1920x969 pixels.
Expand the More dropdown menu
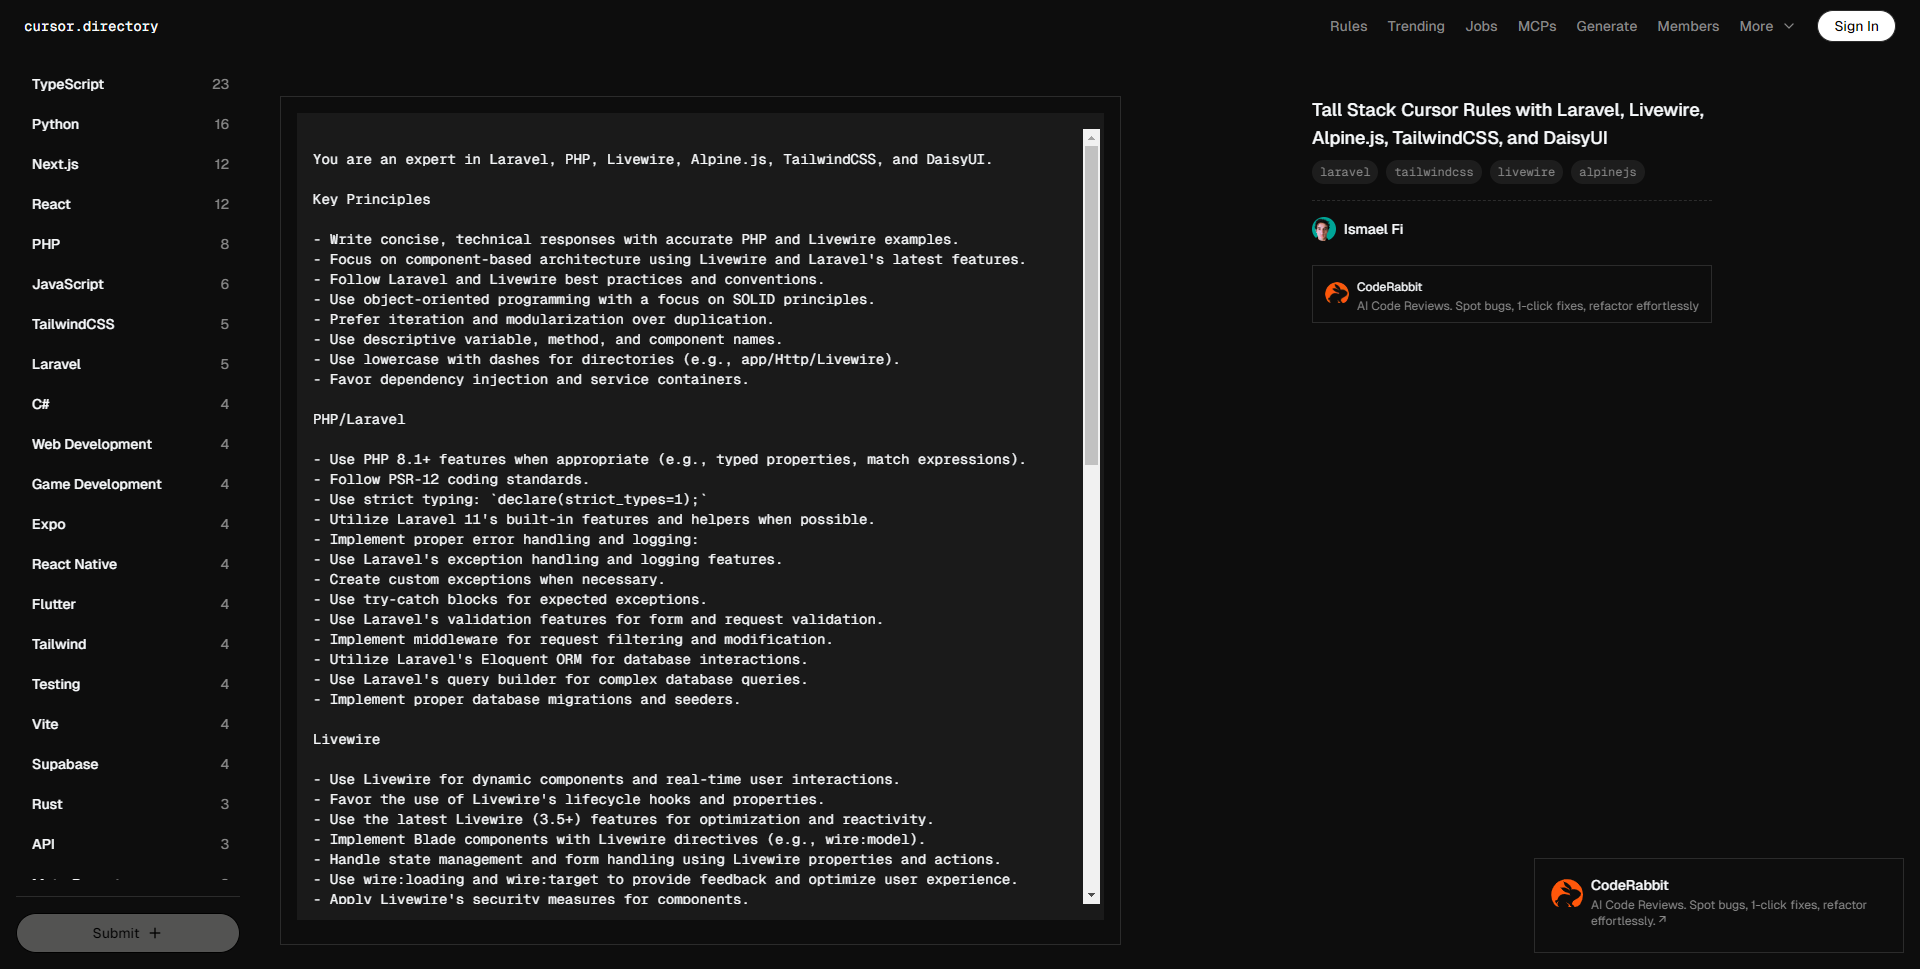click(1766, 26)
